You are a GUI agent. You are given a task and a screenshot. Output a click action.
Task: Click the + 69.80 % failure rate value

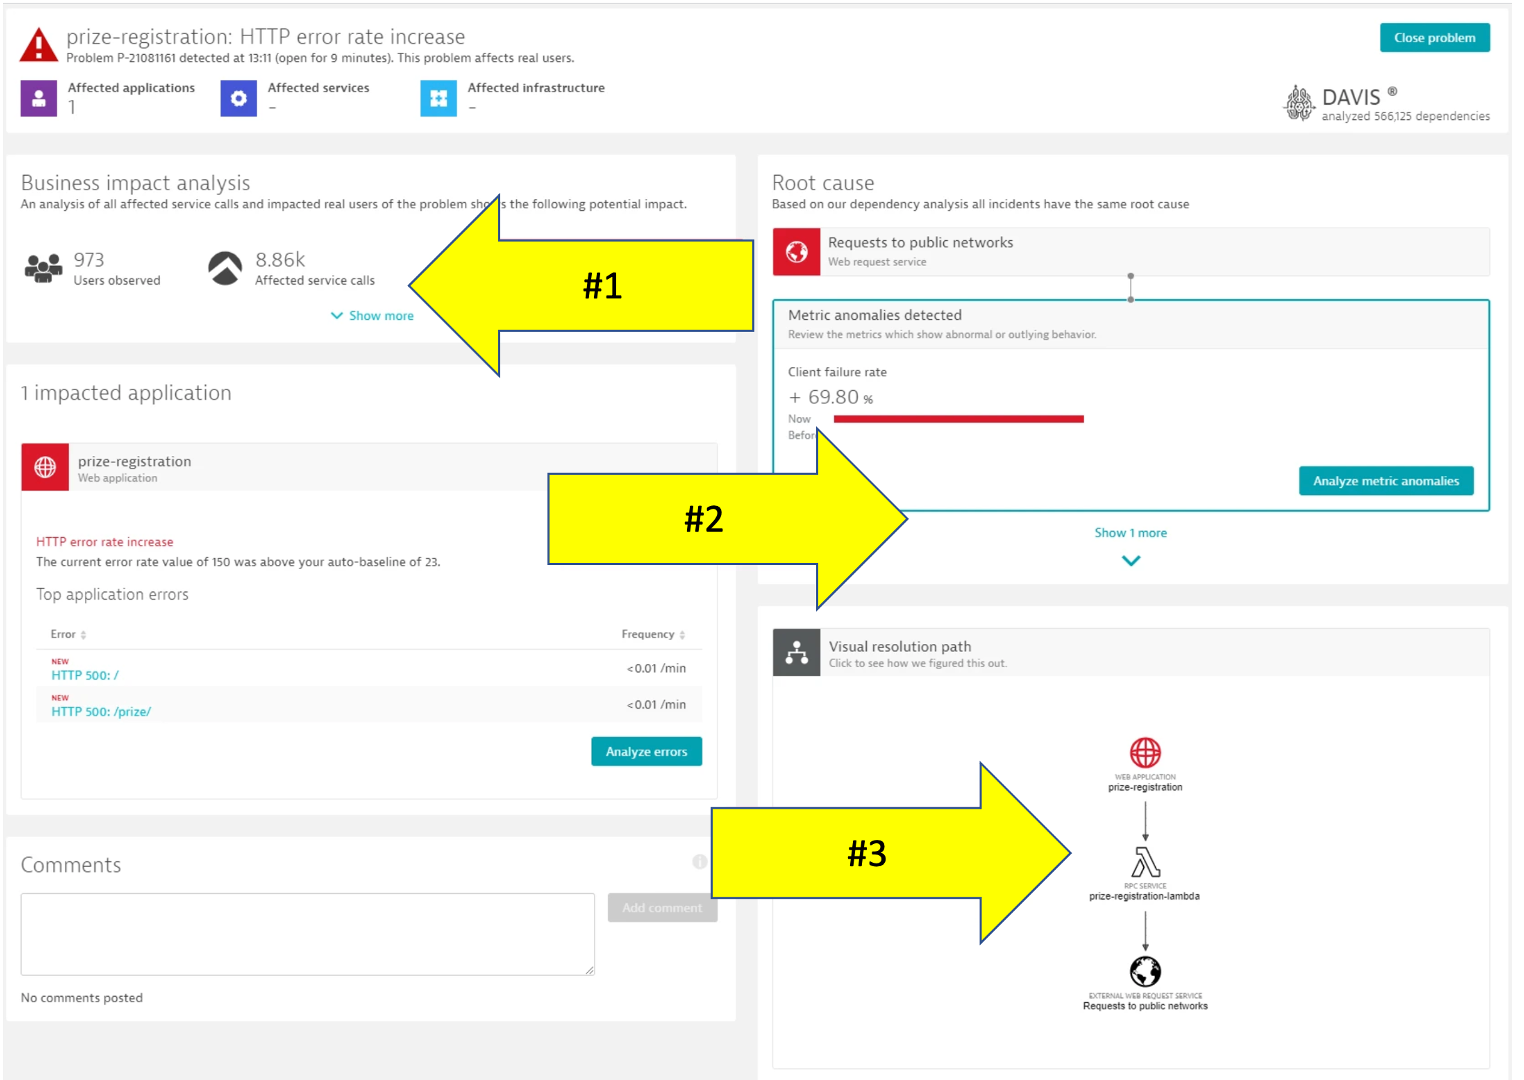coord(831,397)
